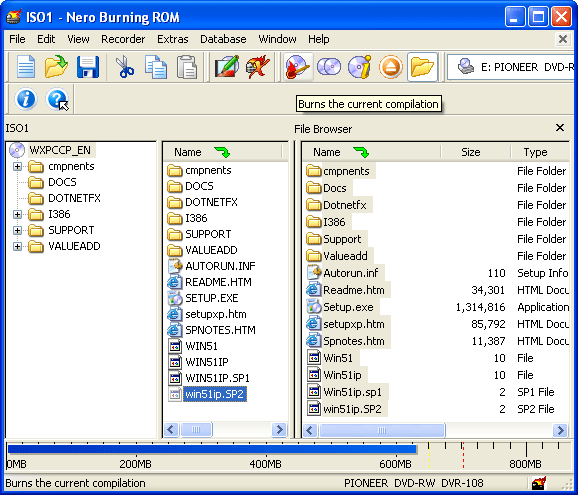Select SPNOTES.HTM in the compilation list
Screen dimensions: 578x495
tap(220, 330)
